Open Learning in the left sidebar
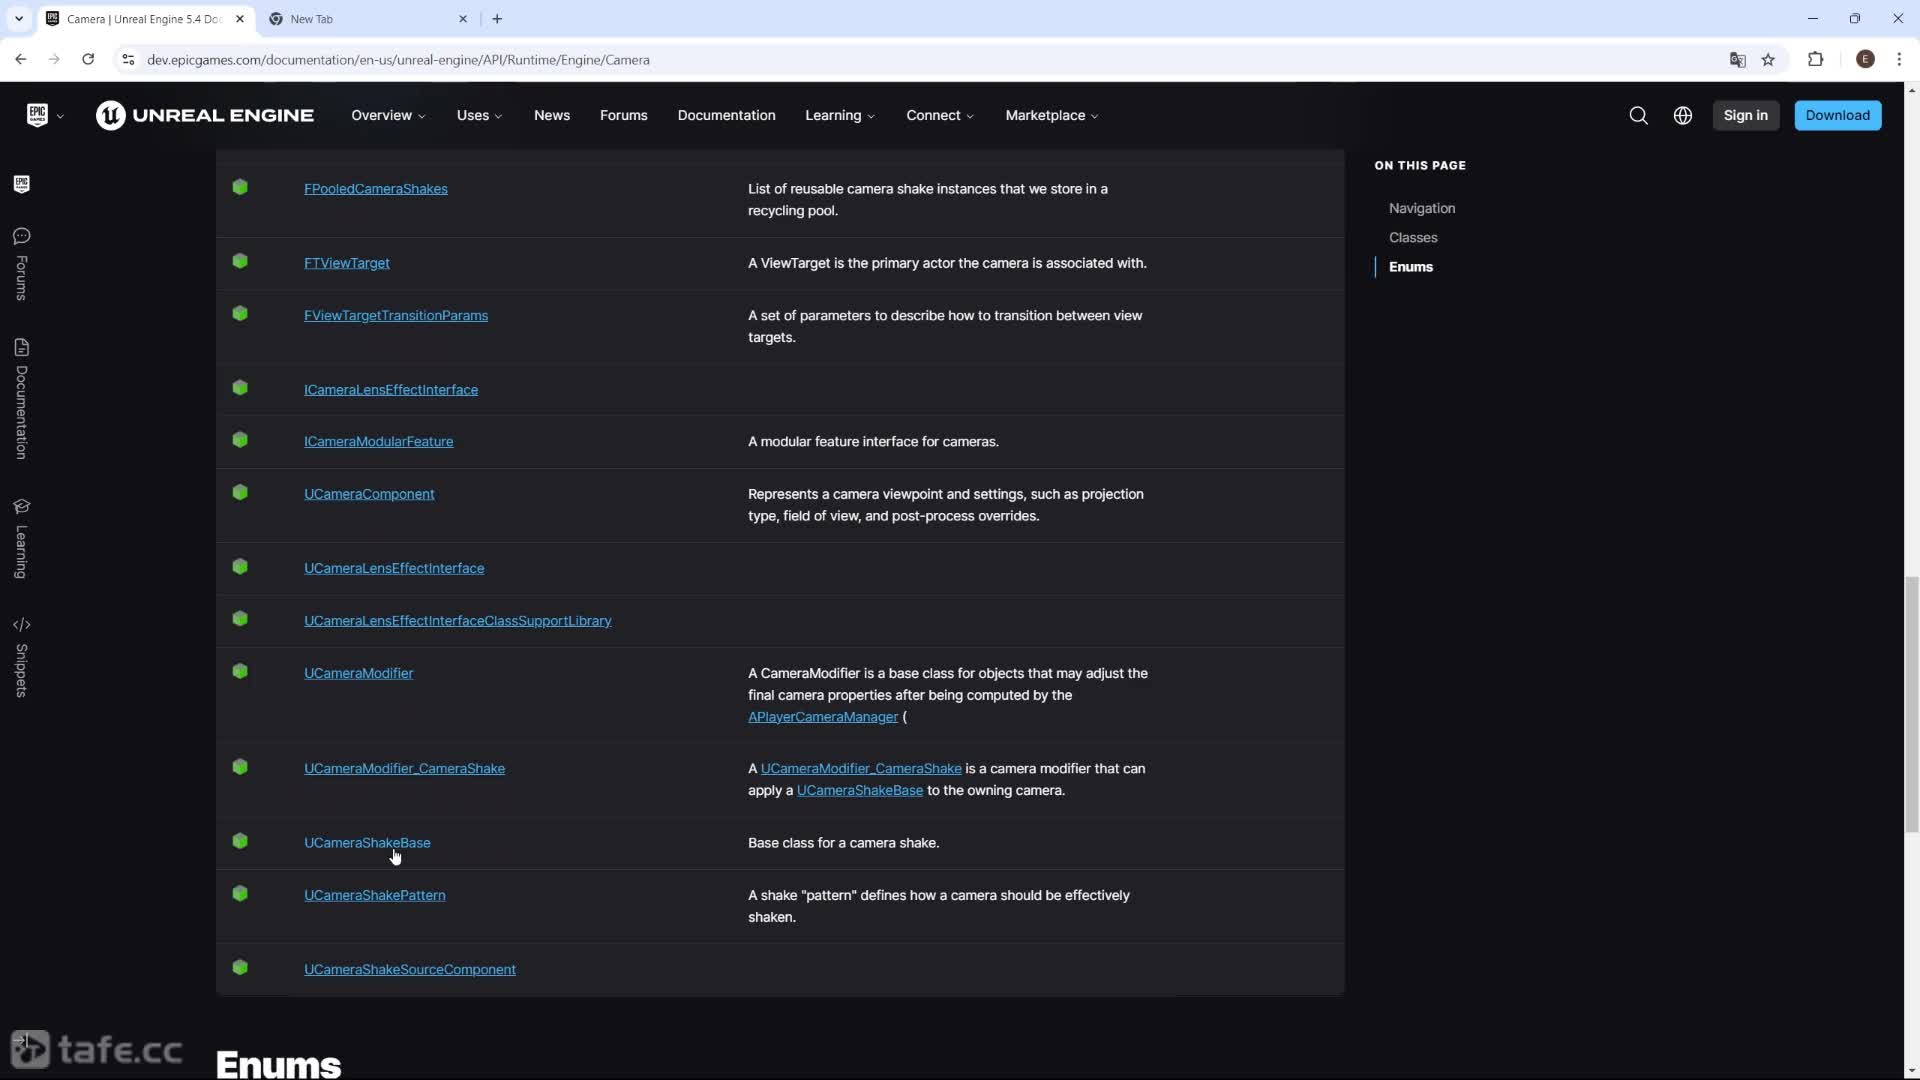This screenshot has width=1920, height=1080. click(21, 538)
